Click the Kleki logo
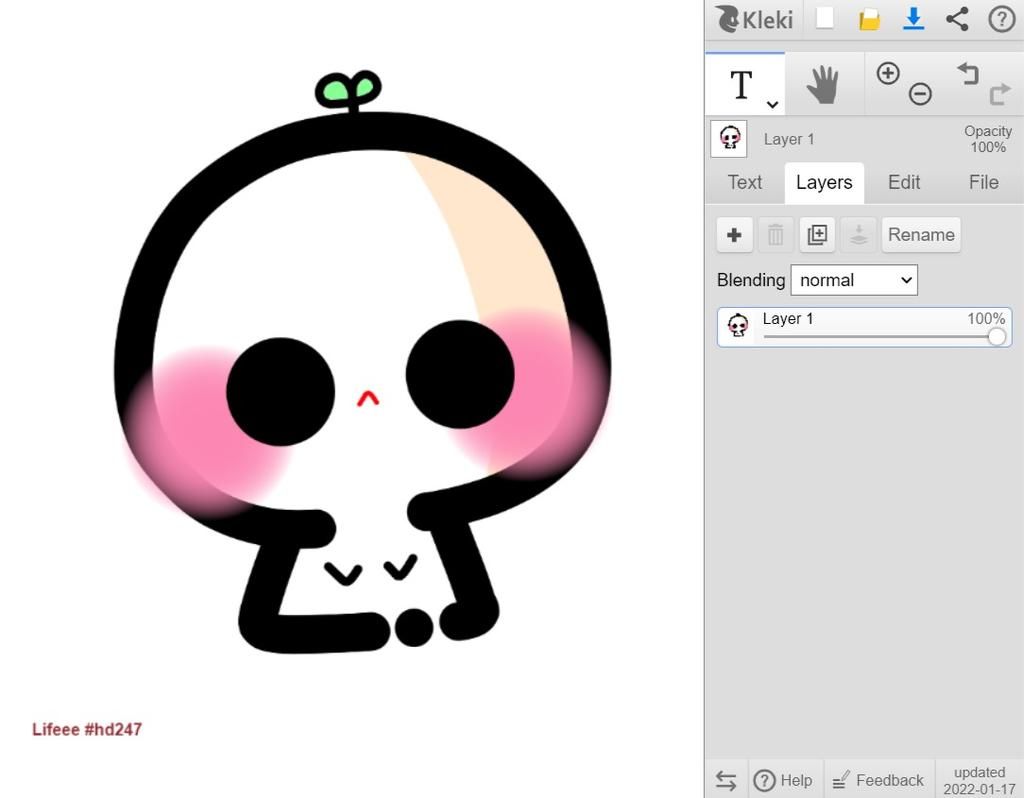Screen dimensions: 1024x798 [754, 20]
